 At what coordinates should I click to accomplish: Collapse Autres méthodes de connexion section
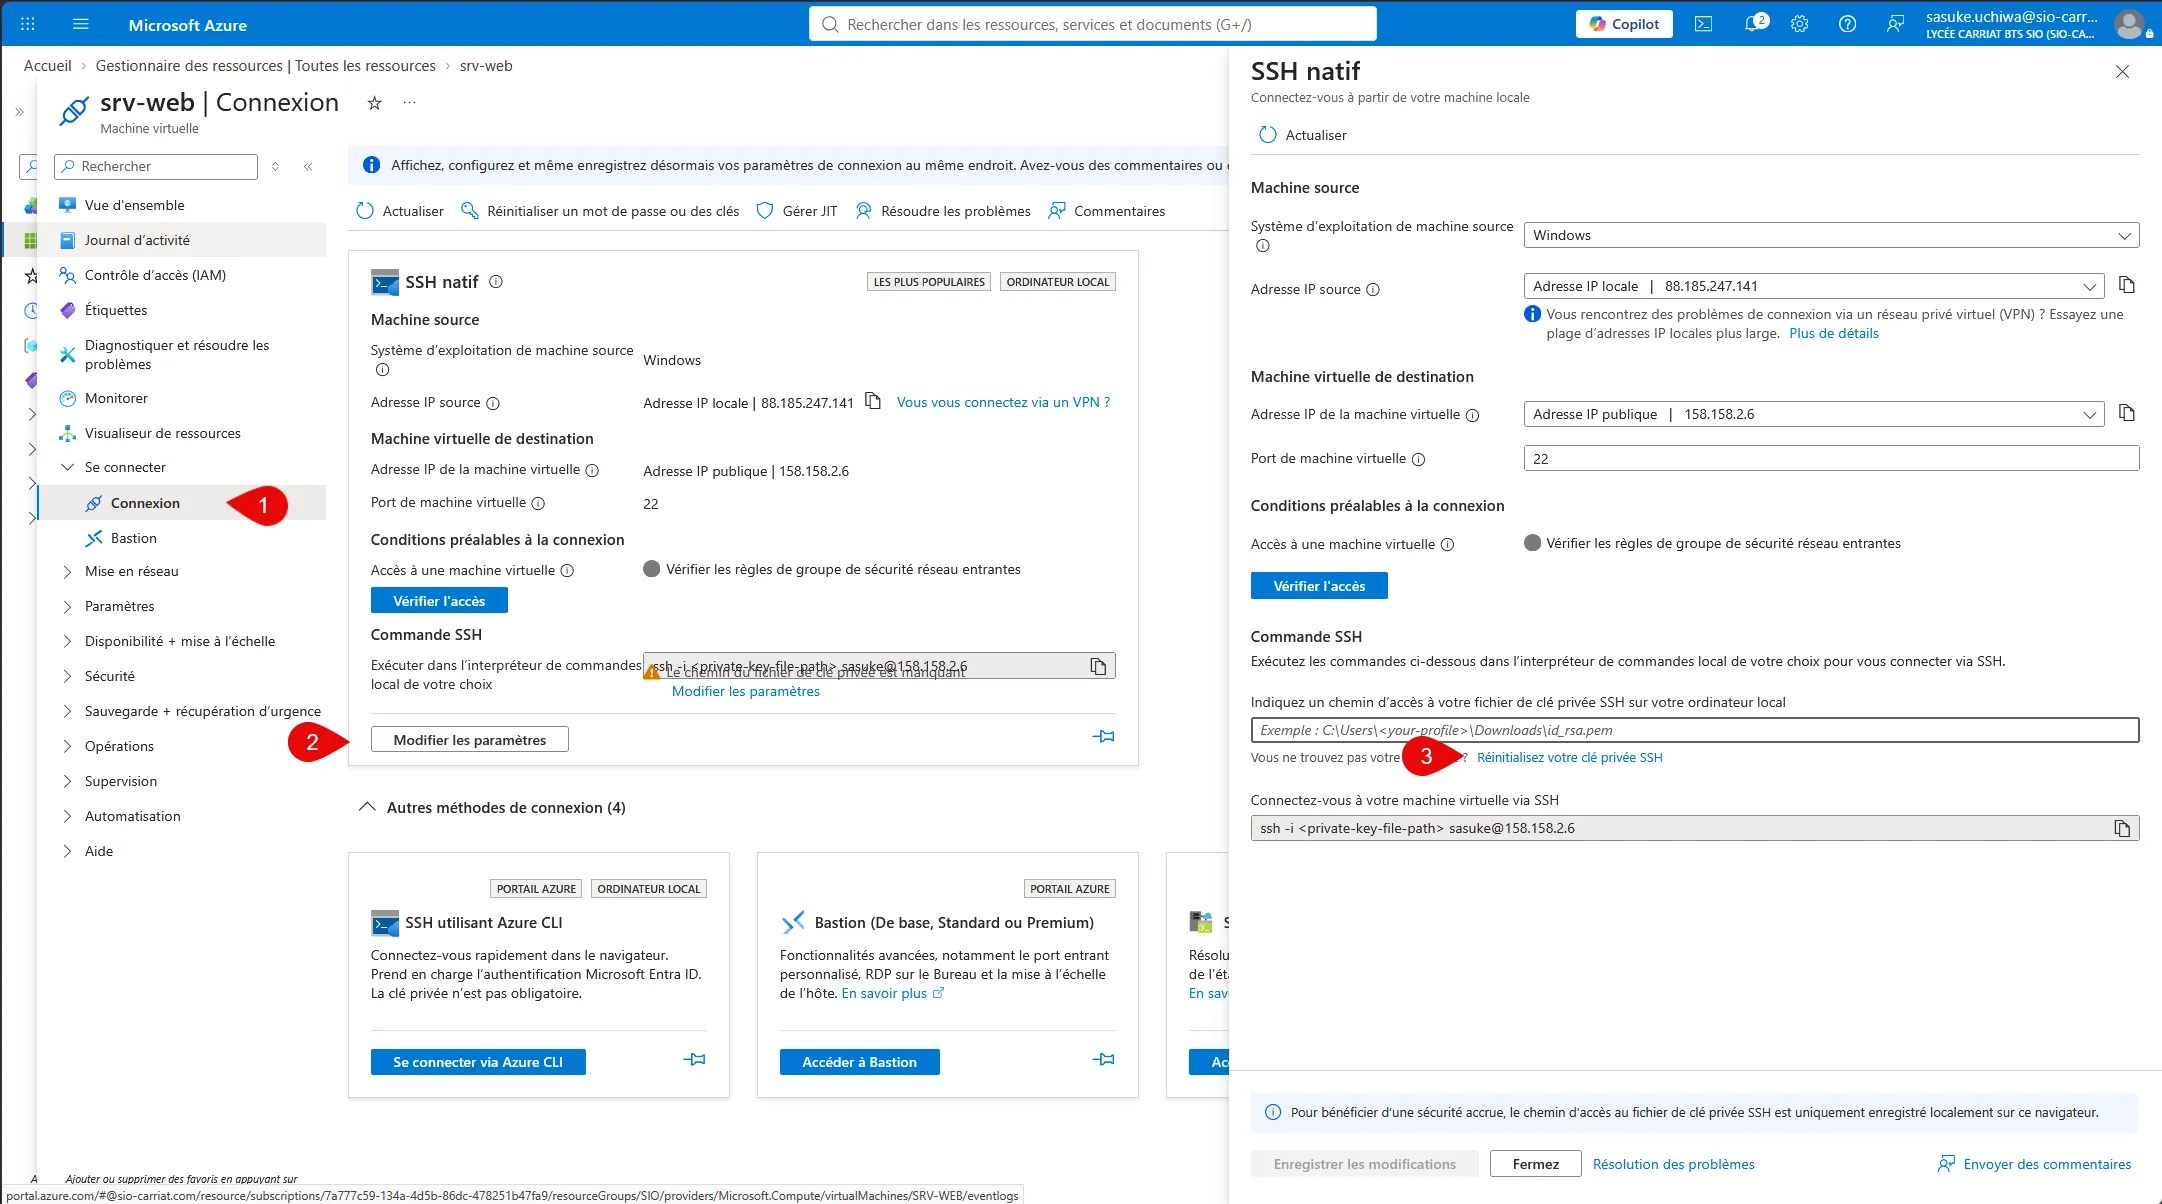[367, 807]
